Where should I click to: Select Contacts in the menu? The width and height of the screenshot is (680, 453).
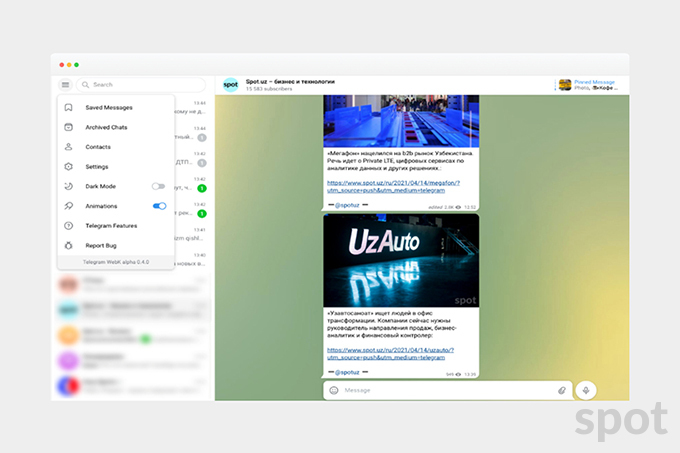pos(116,147)
